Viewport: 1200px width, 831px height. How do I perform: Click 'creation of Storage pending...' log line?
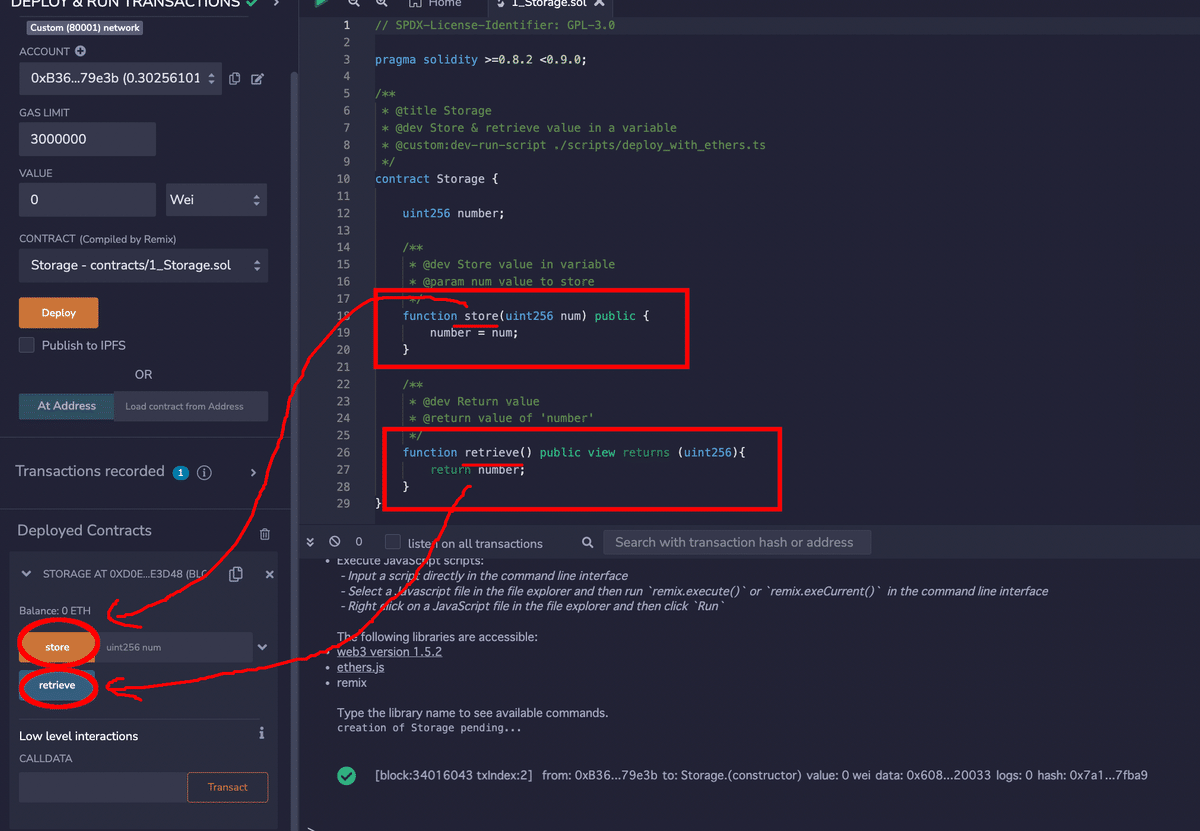(429, 728)
